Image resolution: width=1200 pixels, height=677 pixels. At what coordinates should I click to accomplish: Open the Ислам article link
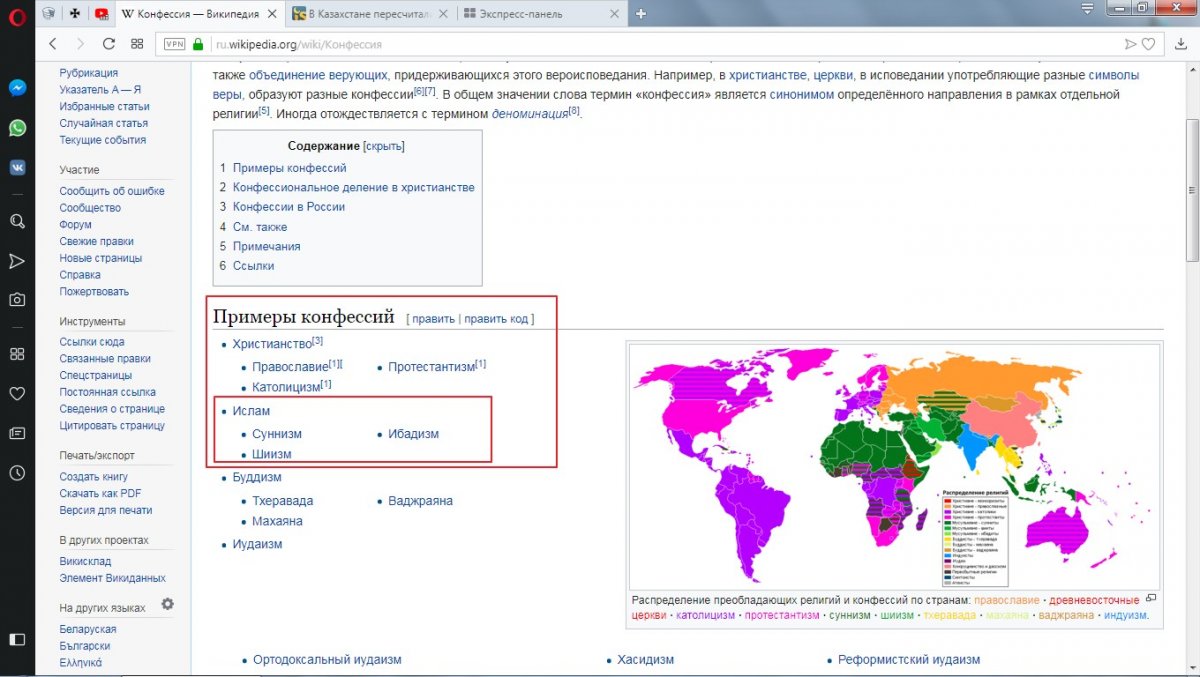coord(251,411)
